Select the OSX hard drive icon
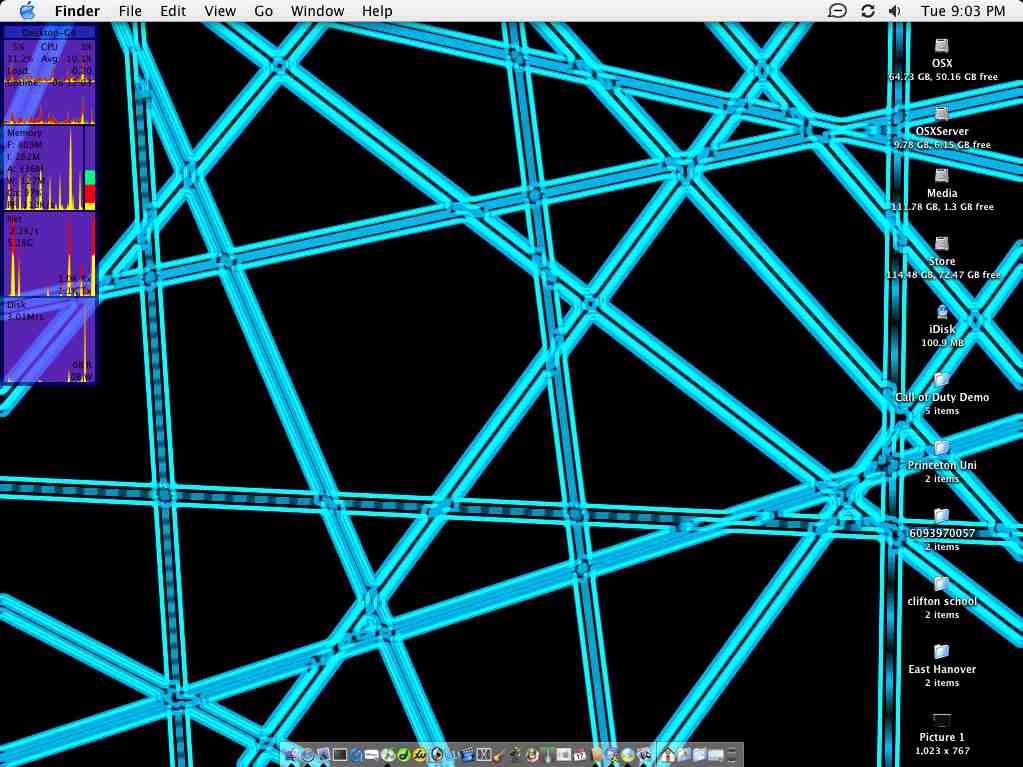The height and width of the screenshot is (767, 1023). pos(941,46)
